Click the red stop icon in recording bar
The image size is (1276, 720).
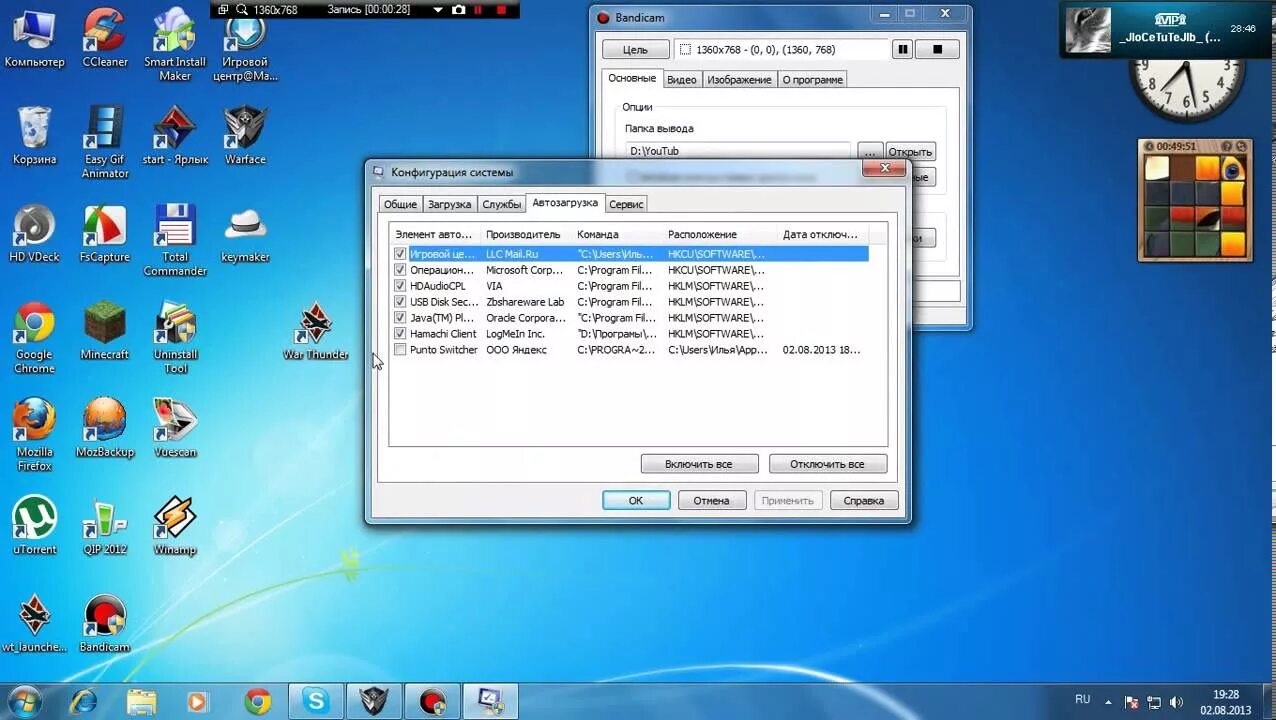coord(501,9)
